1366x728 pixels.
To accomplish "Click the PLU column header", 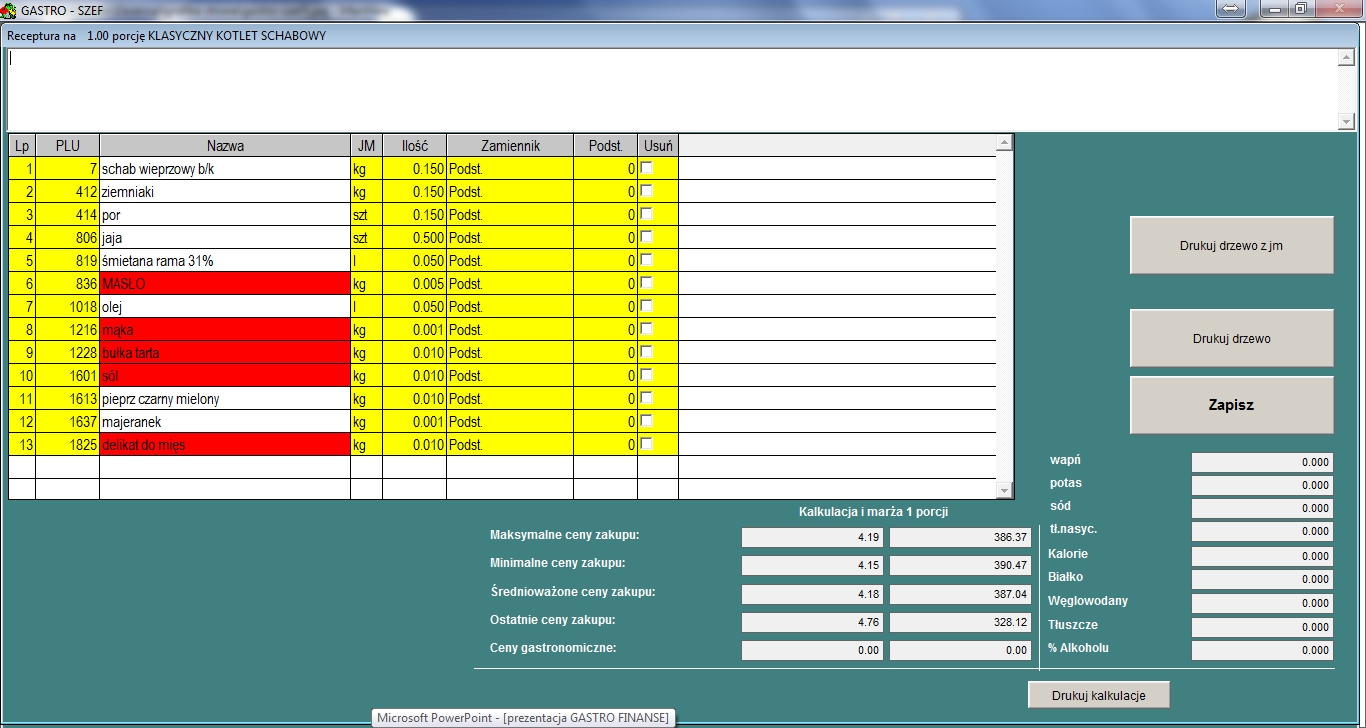I will 67,146.
